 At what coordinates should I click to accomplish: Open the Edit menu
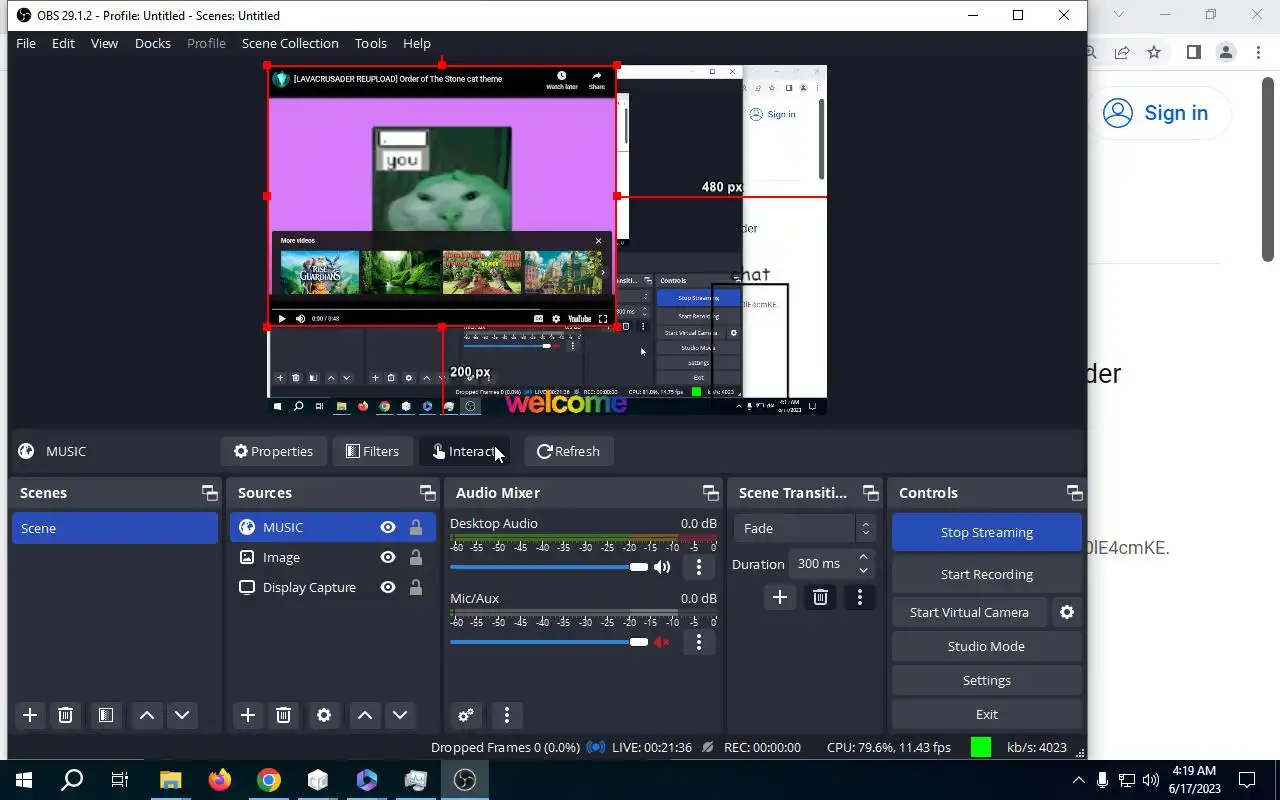(63, 43)
